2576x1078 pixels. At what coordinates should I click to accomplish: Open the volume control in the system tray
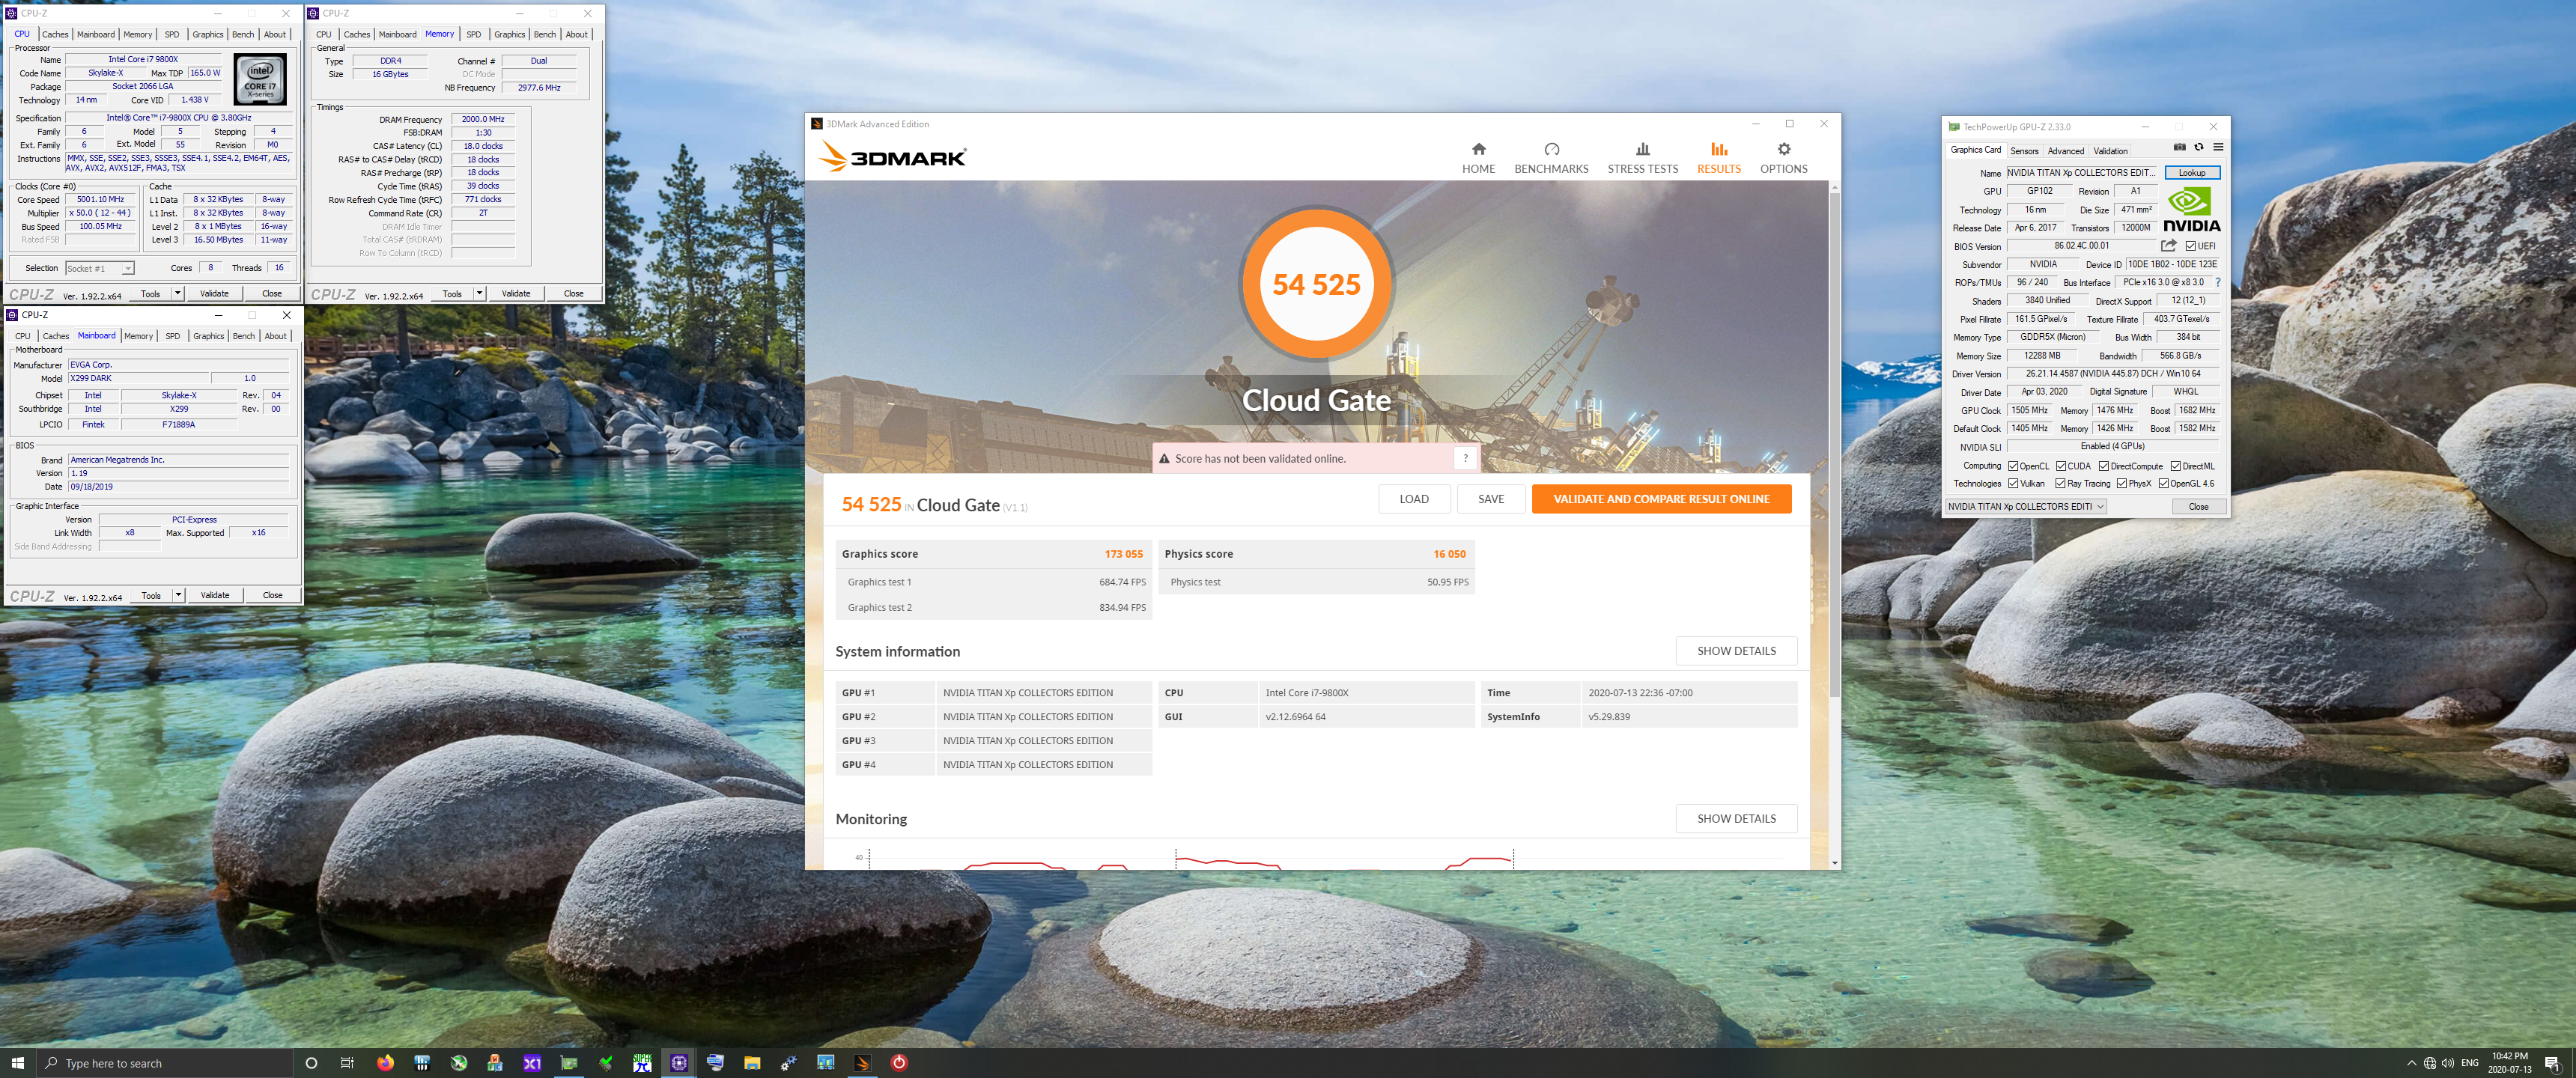[2447, 1063]
